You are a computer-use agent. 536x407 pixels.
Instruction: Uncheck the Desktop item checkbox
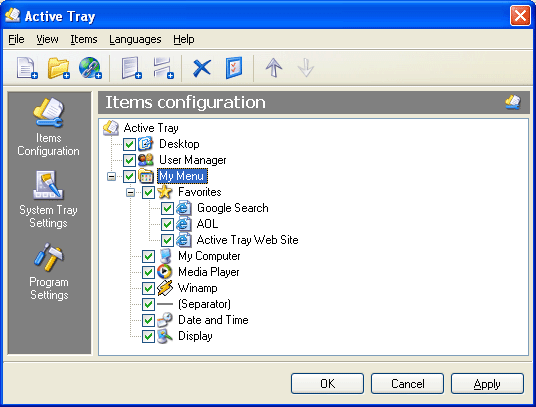(129, 144)
